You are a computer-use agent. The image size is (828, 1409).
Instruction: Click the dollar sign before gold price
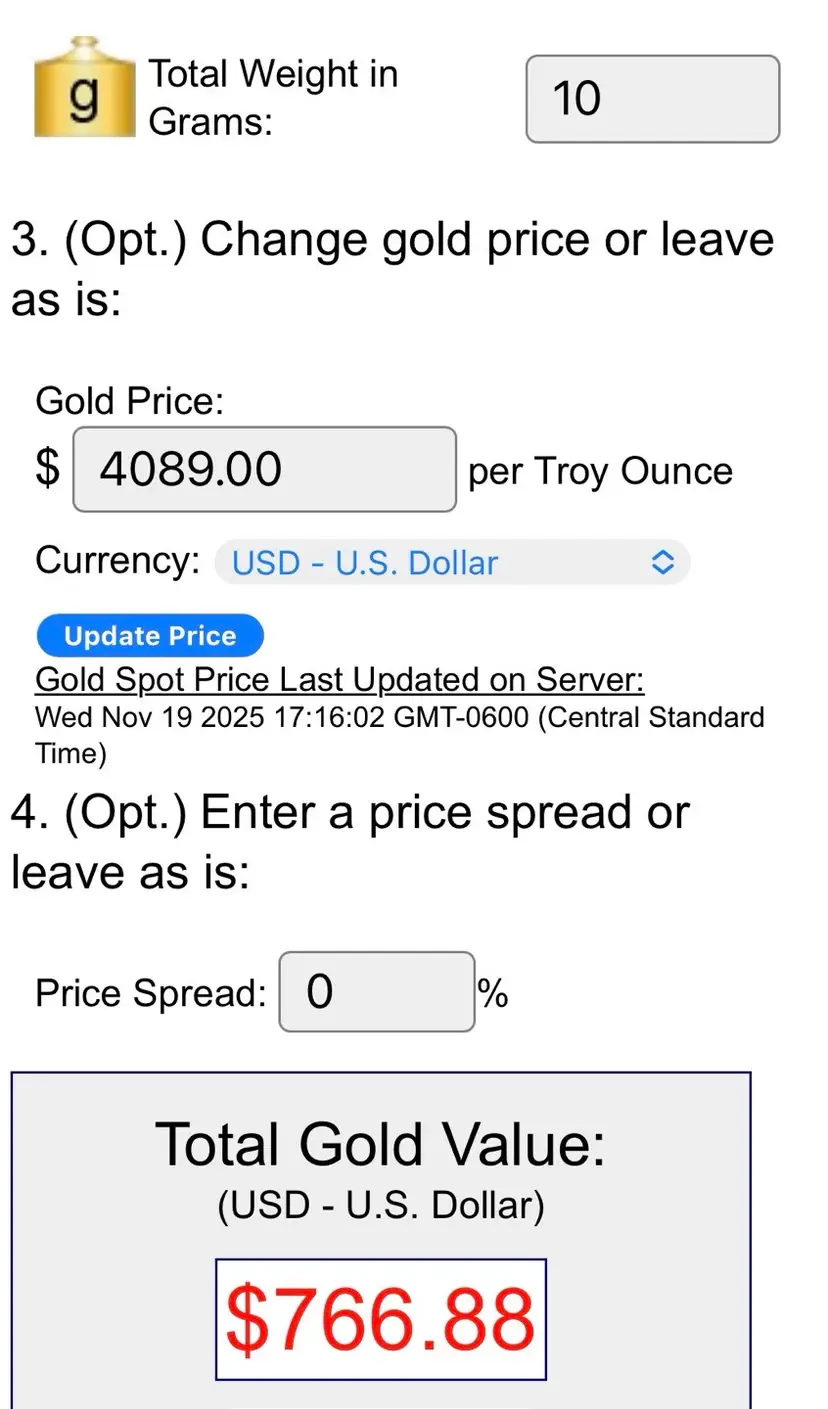click(x=47, y=469)
